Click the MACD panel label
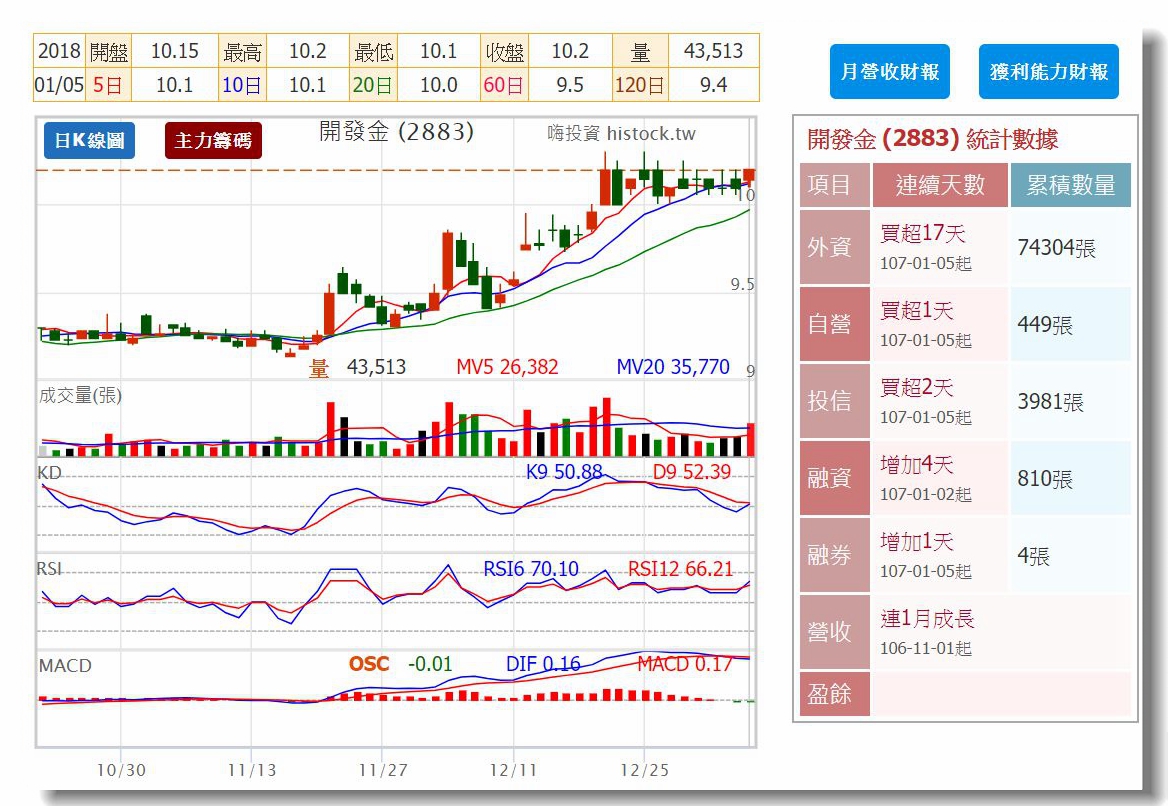This screenshot has width=1168, height=806. coord(66,665)
